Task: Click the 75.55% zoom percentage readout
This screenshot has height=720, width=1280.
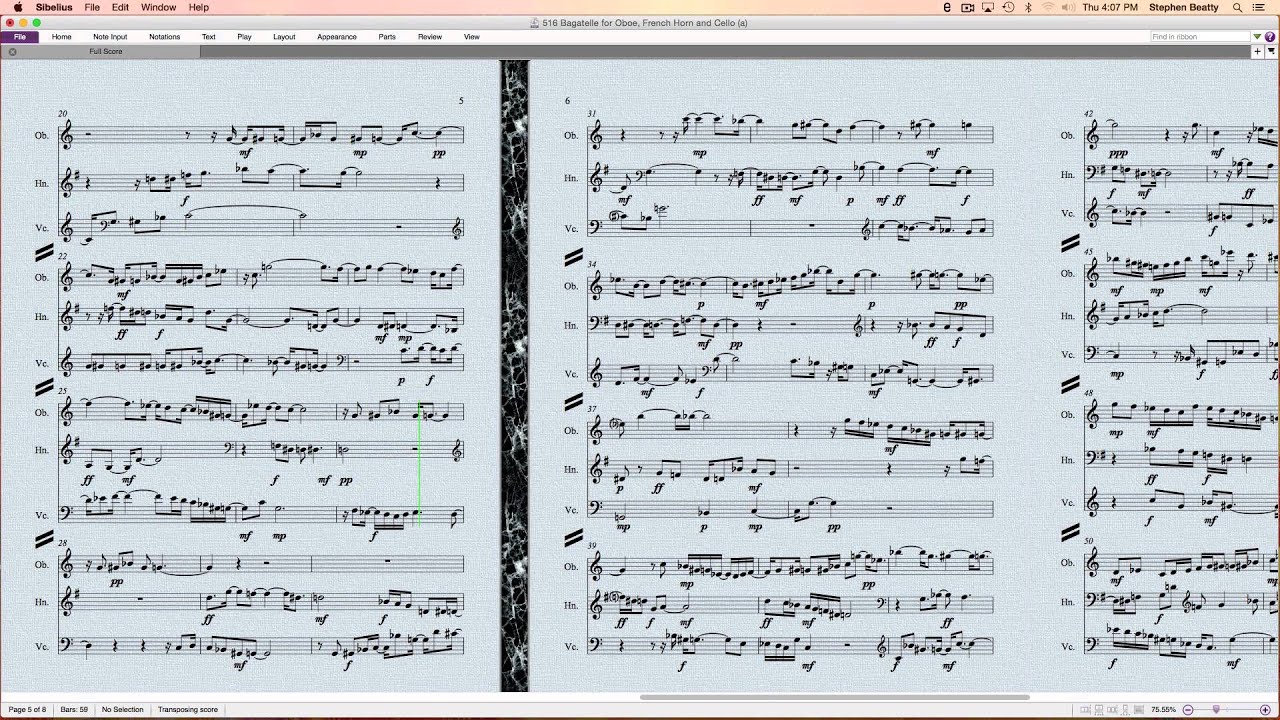Action: click(x=1163, y=709)
